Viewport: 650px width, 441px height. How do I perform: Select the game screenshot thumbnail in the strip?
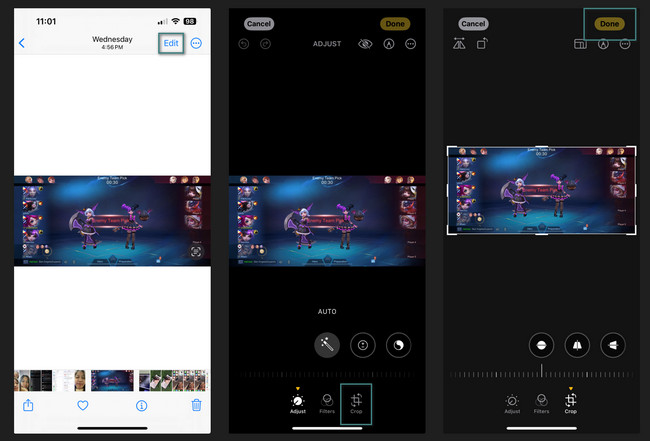click(112, 380)
